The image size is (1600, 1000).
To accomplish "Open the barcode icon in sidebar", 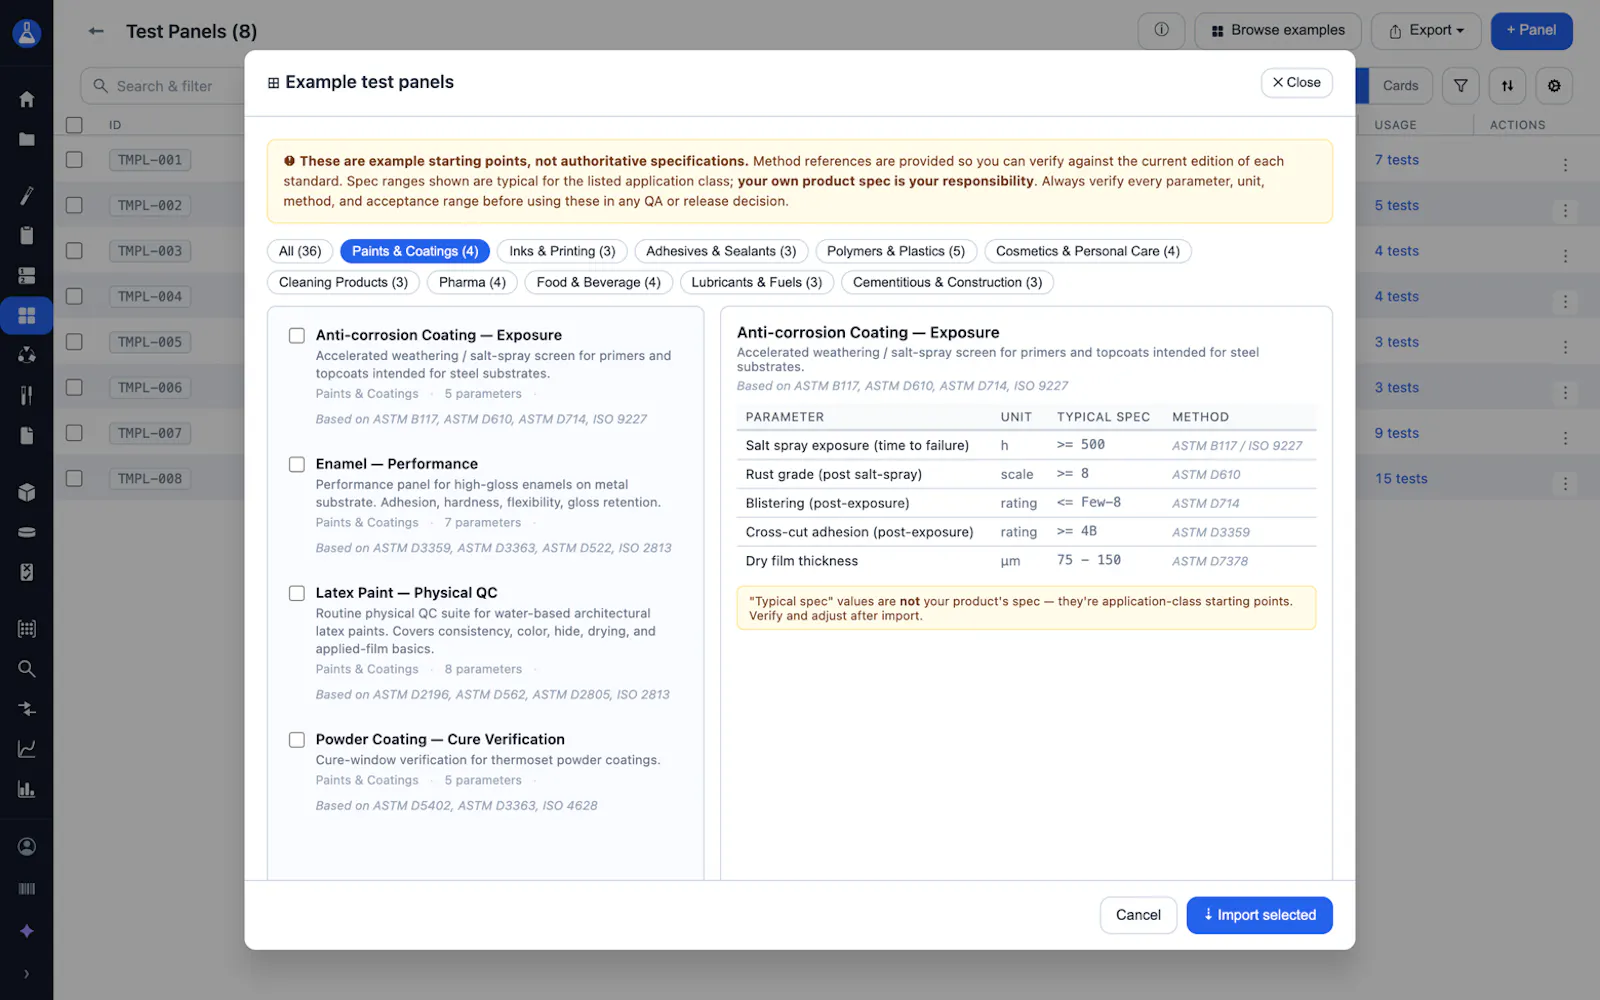I will point(27,889).
